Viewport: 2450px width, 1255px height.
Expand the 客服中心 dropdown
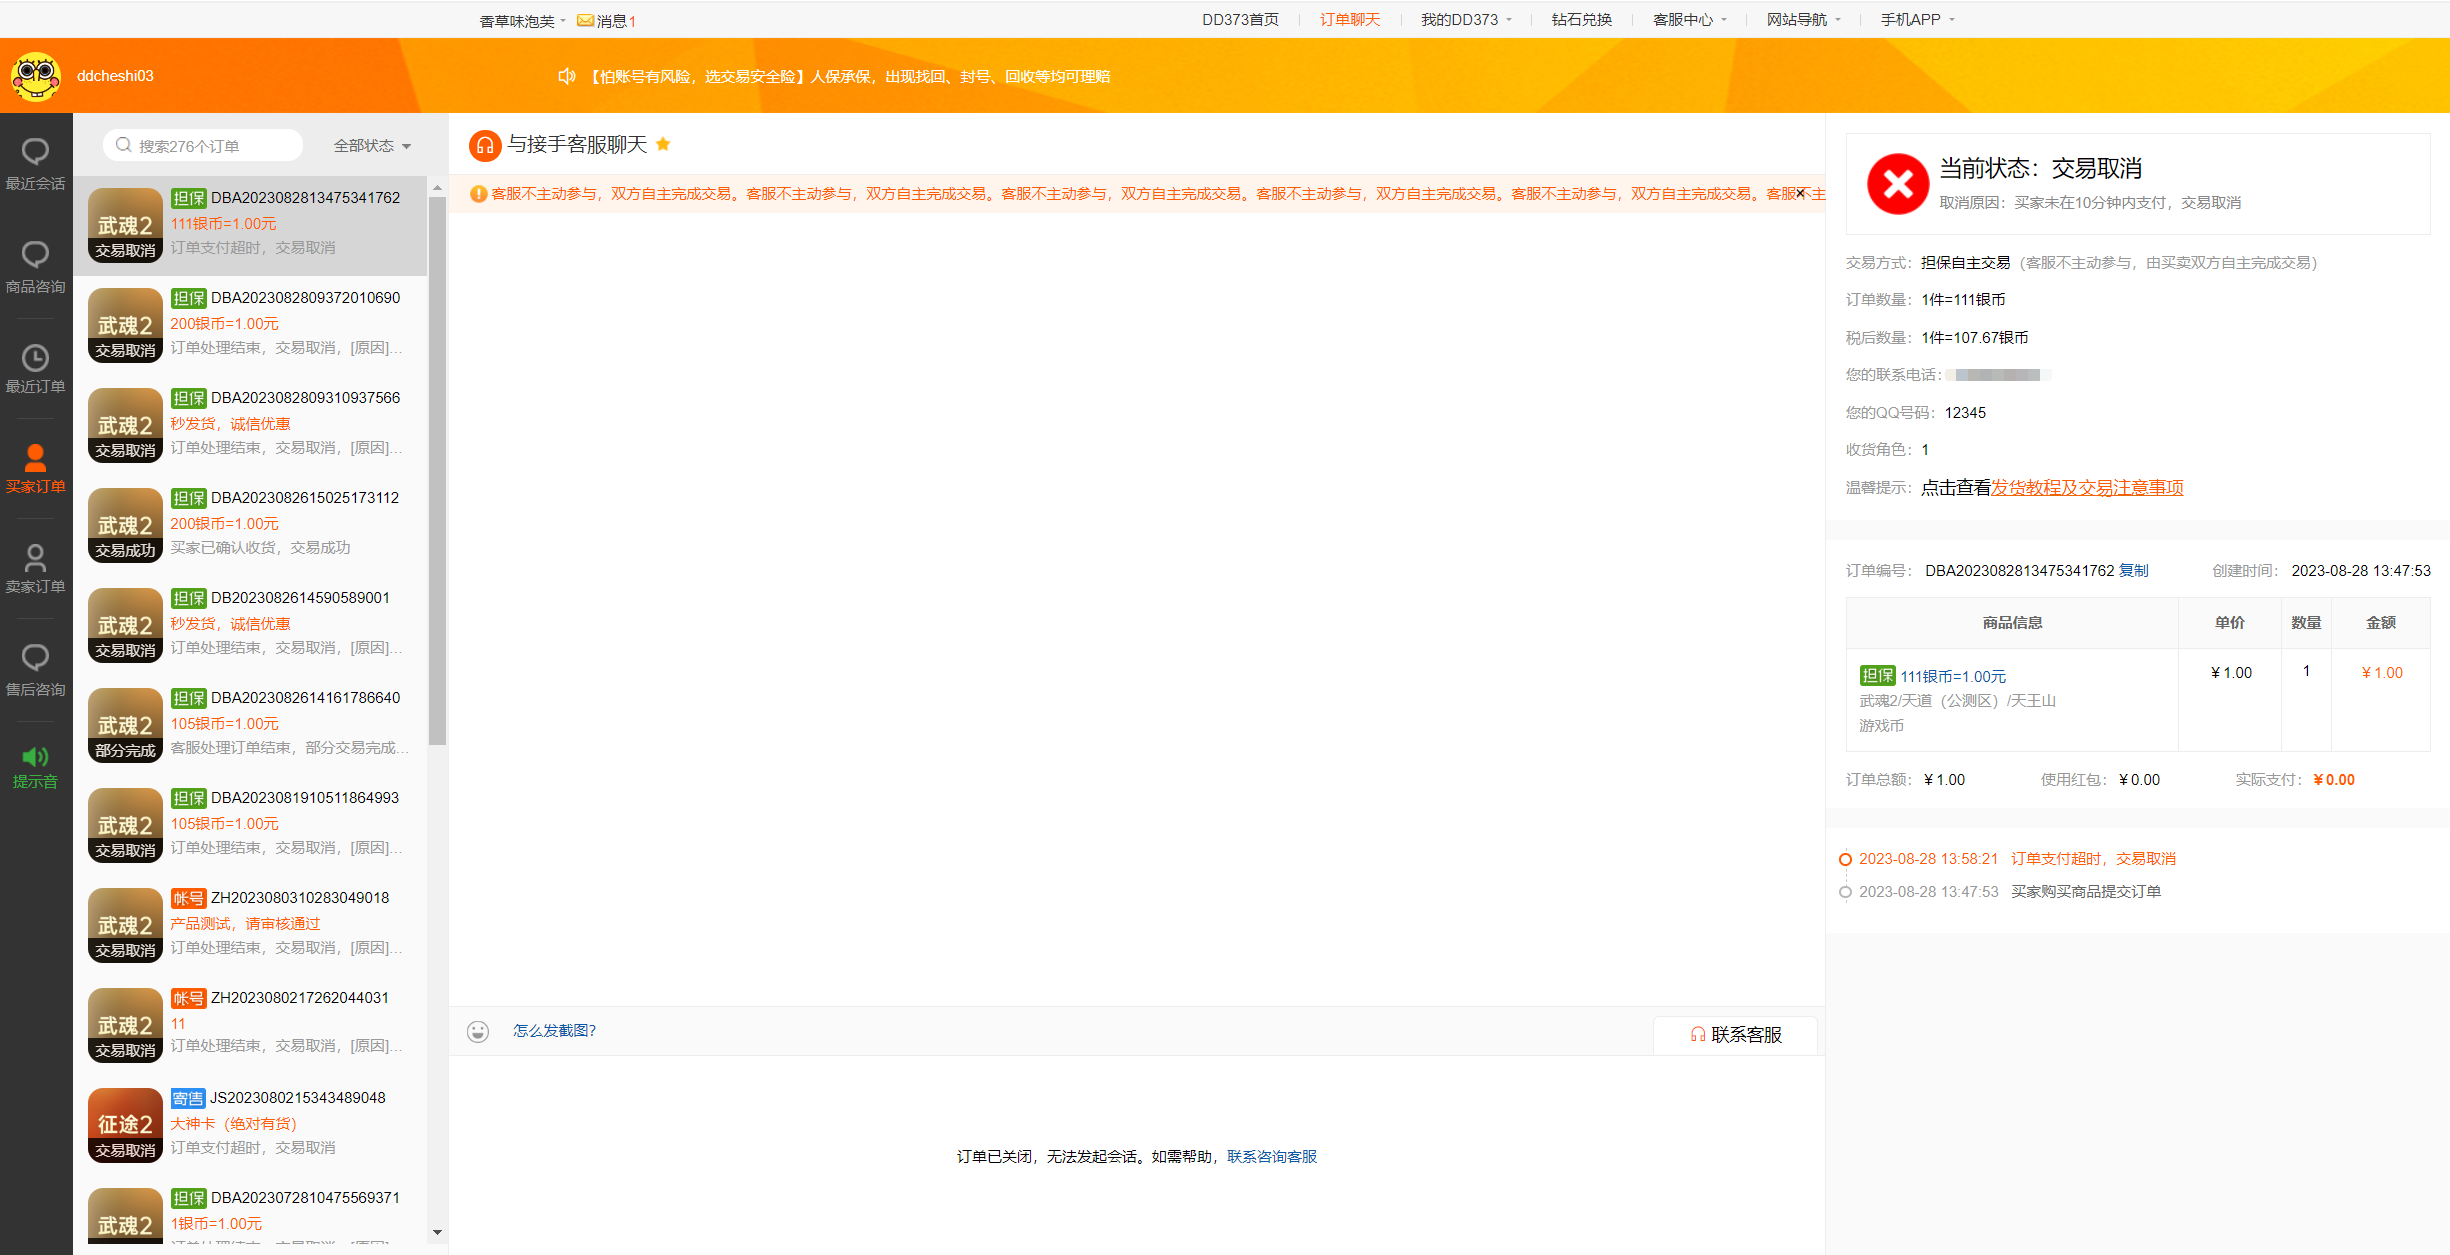tap(1690, 19)
